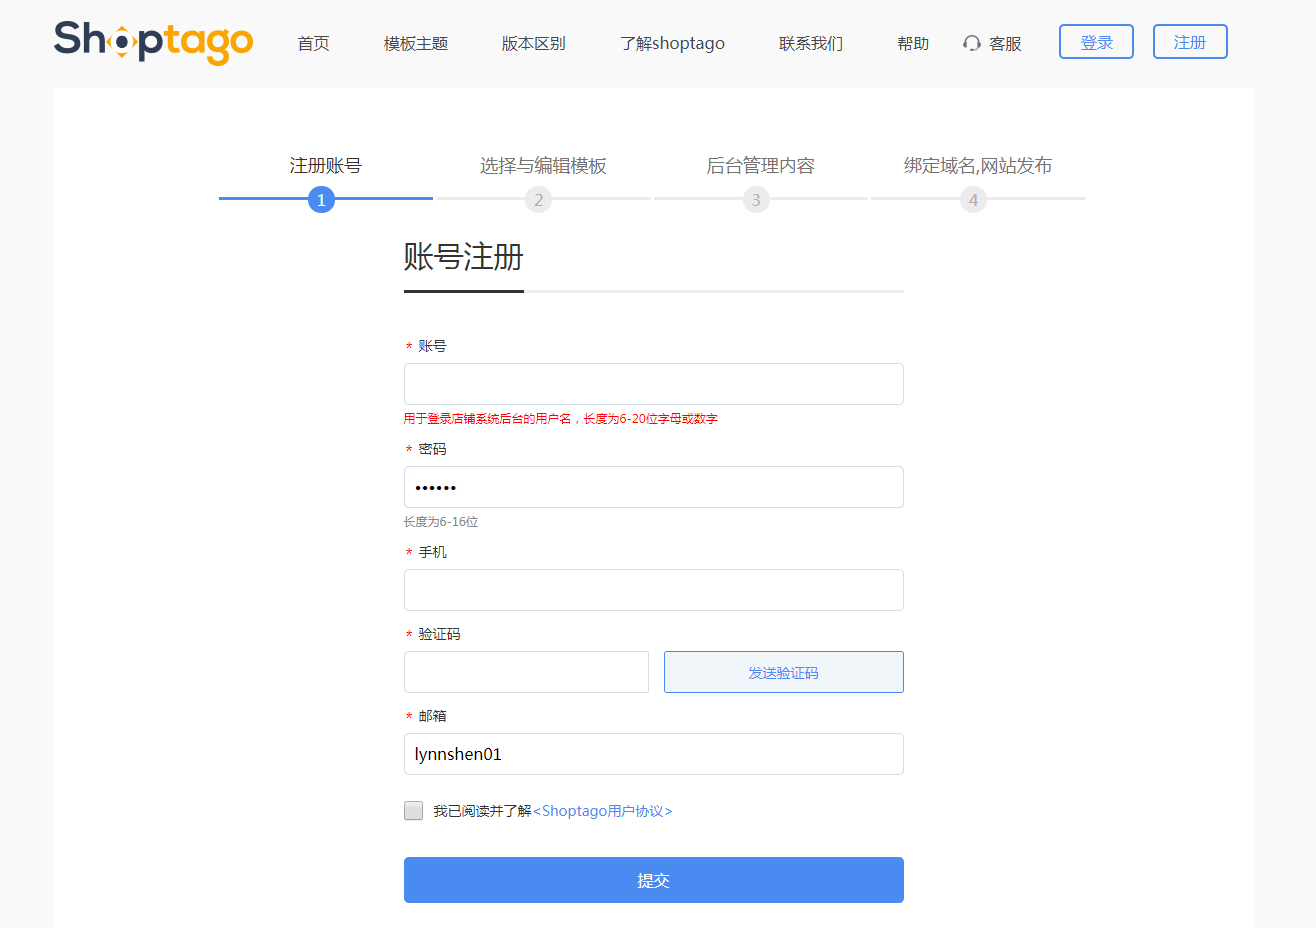Open the 模板主题 navigation item
This screenshot has width=1316, height=928.
click(415, 43)
